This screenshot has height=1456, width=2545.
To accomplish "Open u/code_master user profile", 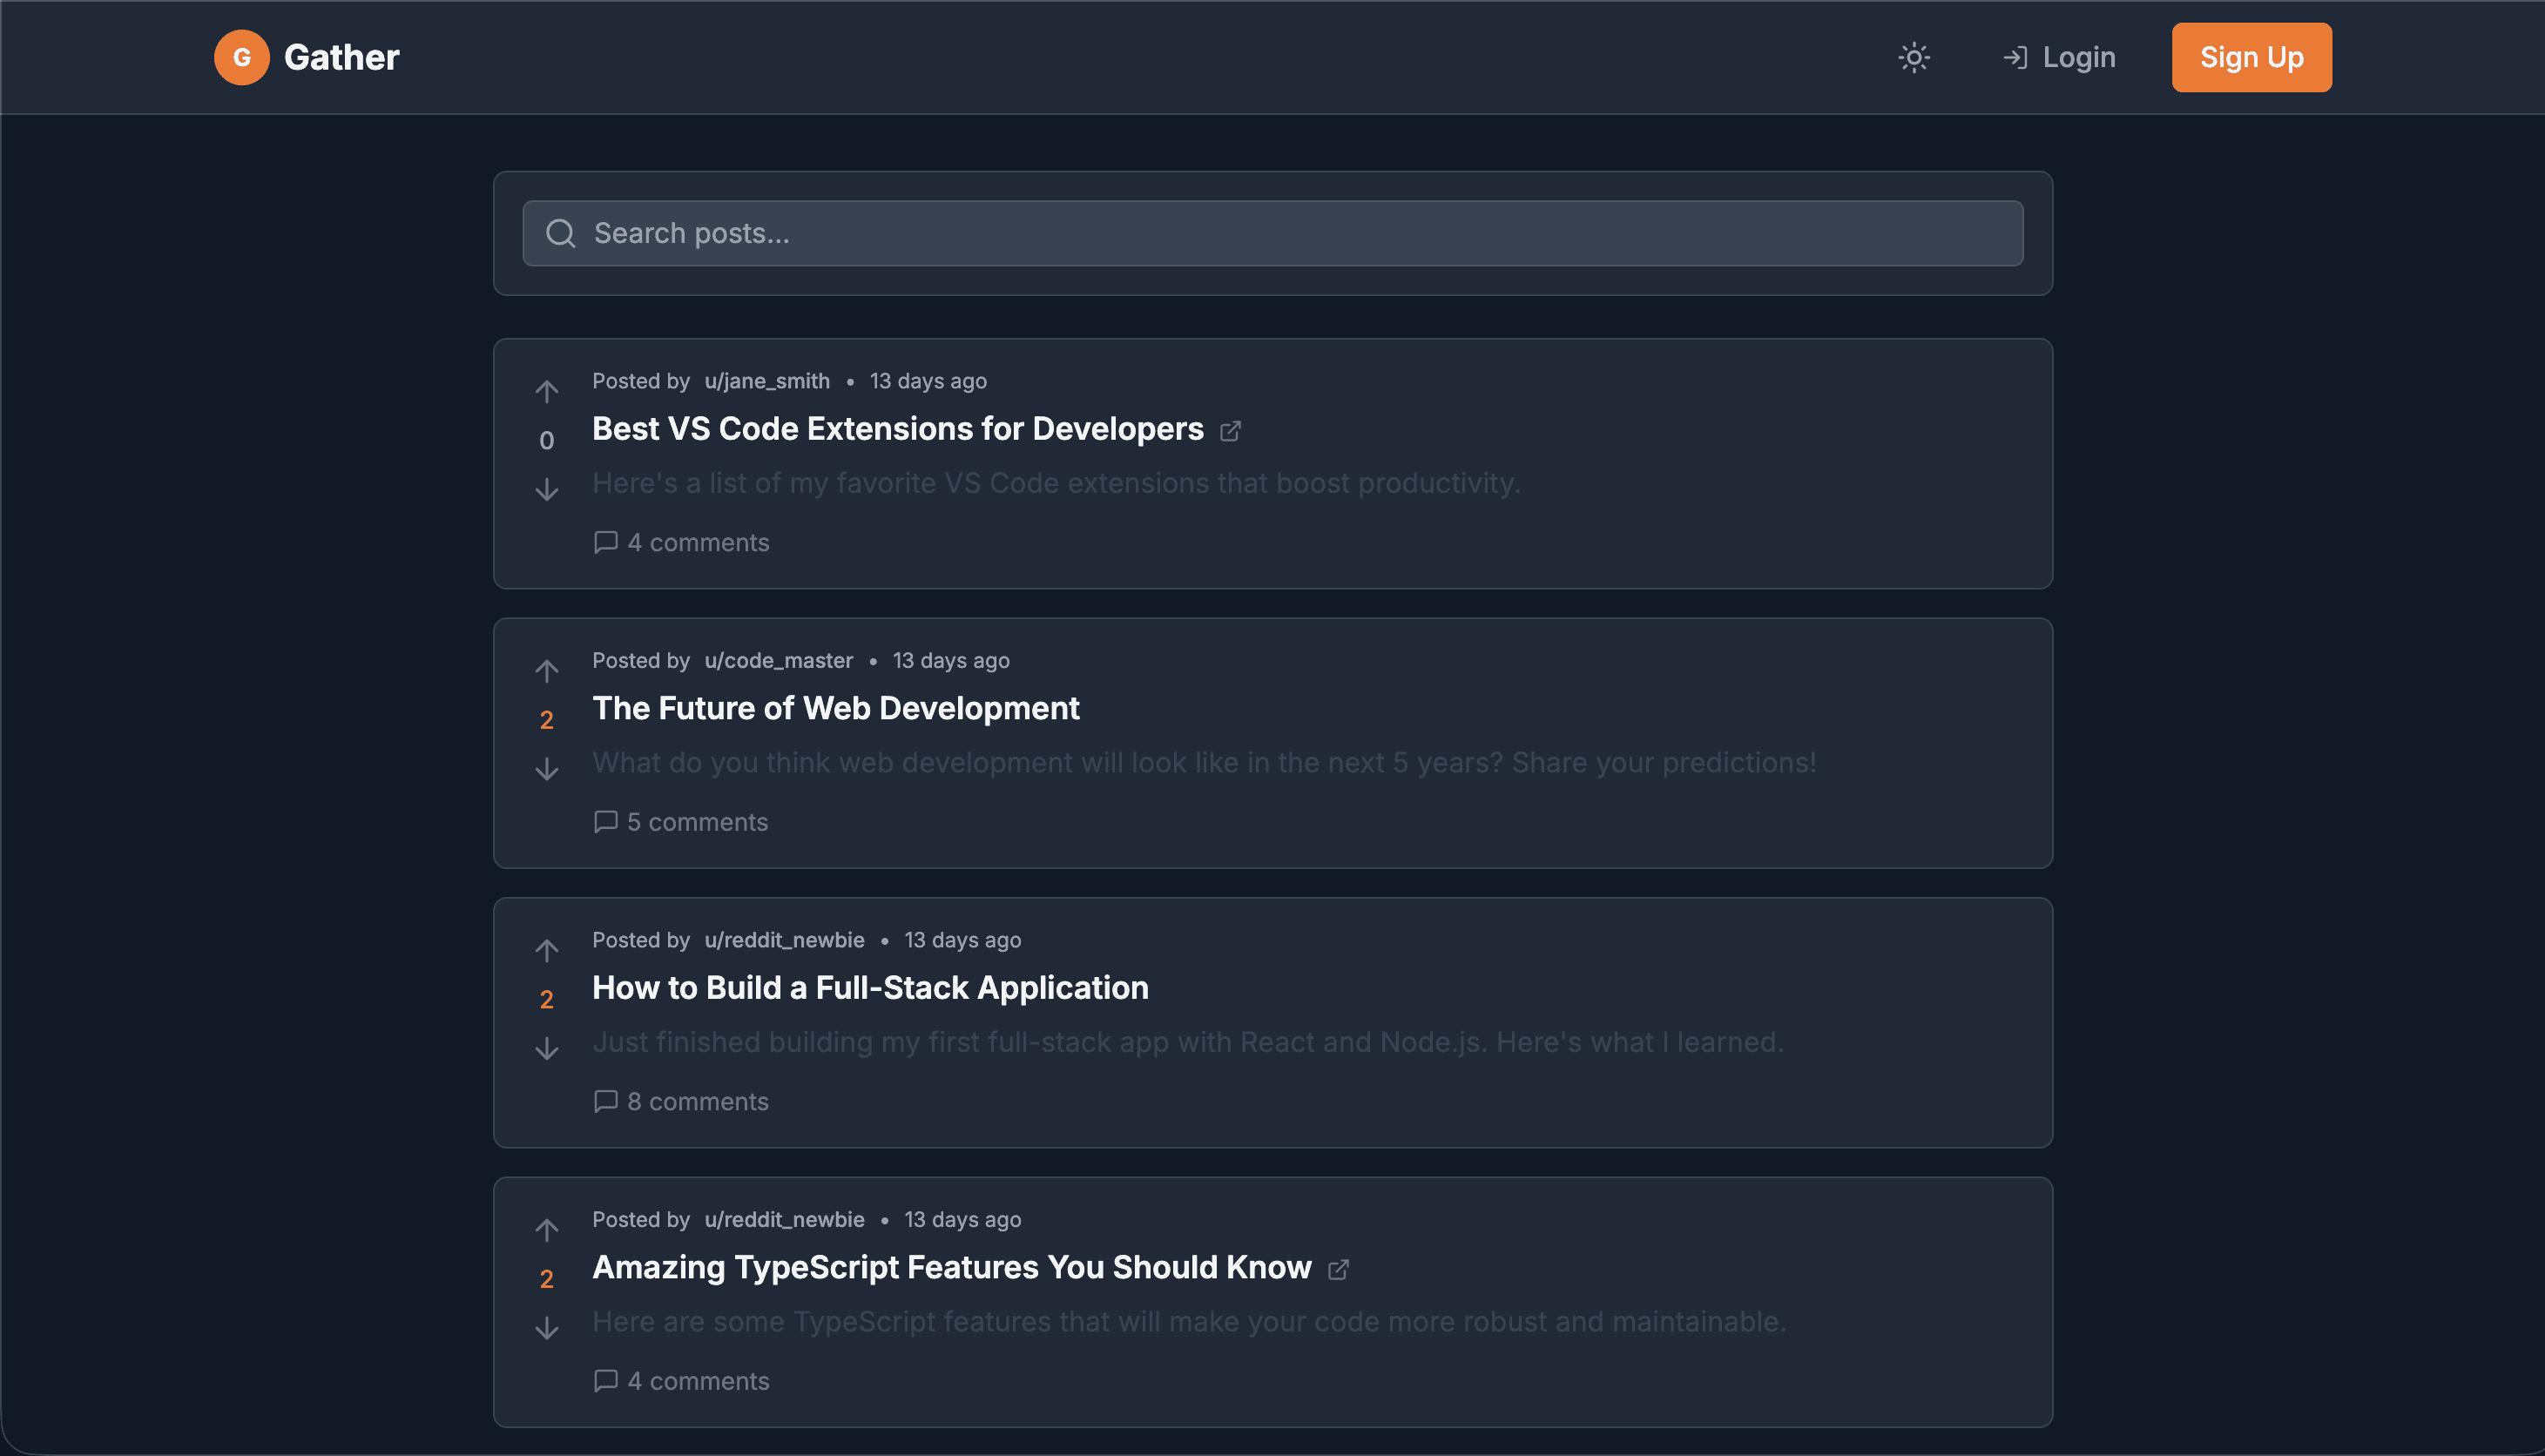I will (778, 660).
